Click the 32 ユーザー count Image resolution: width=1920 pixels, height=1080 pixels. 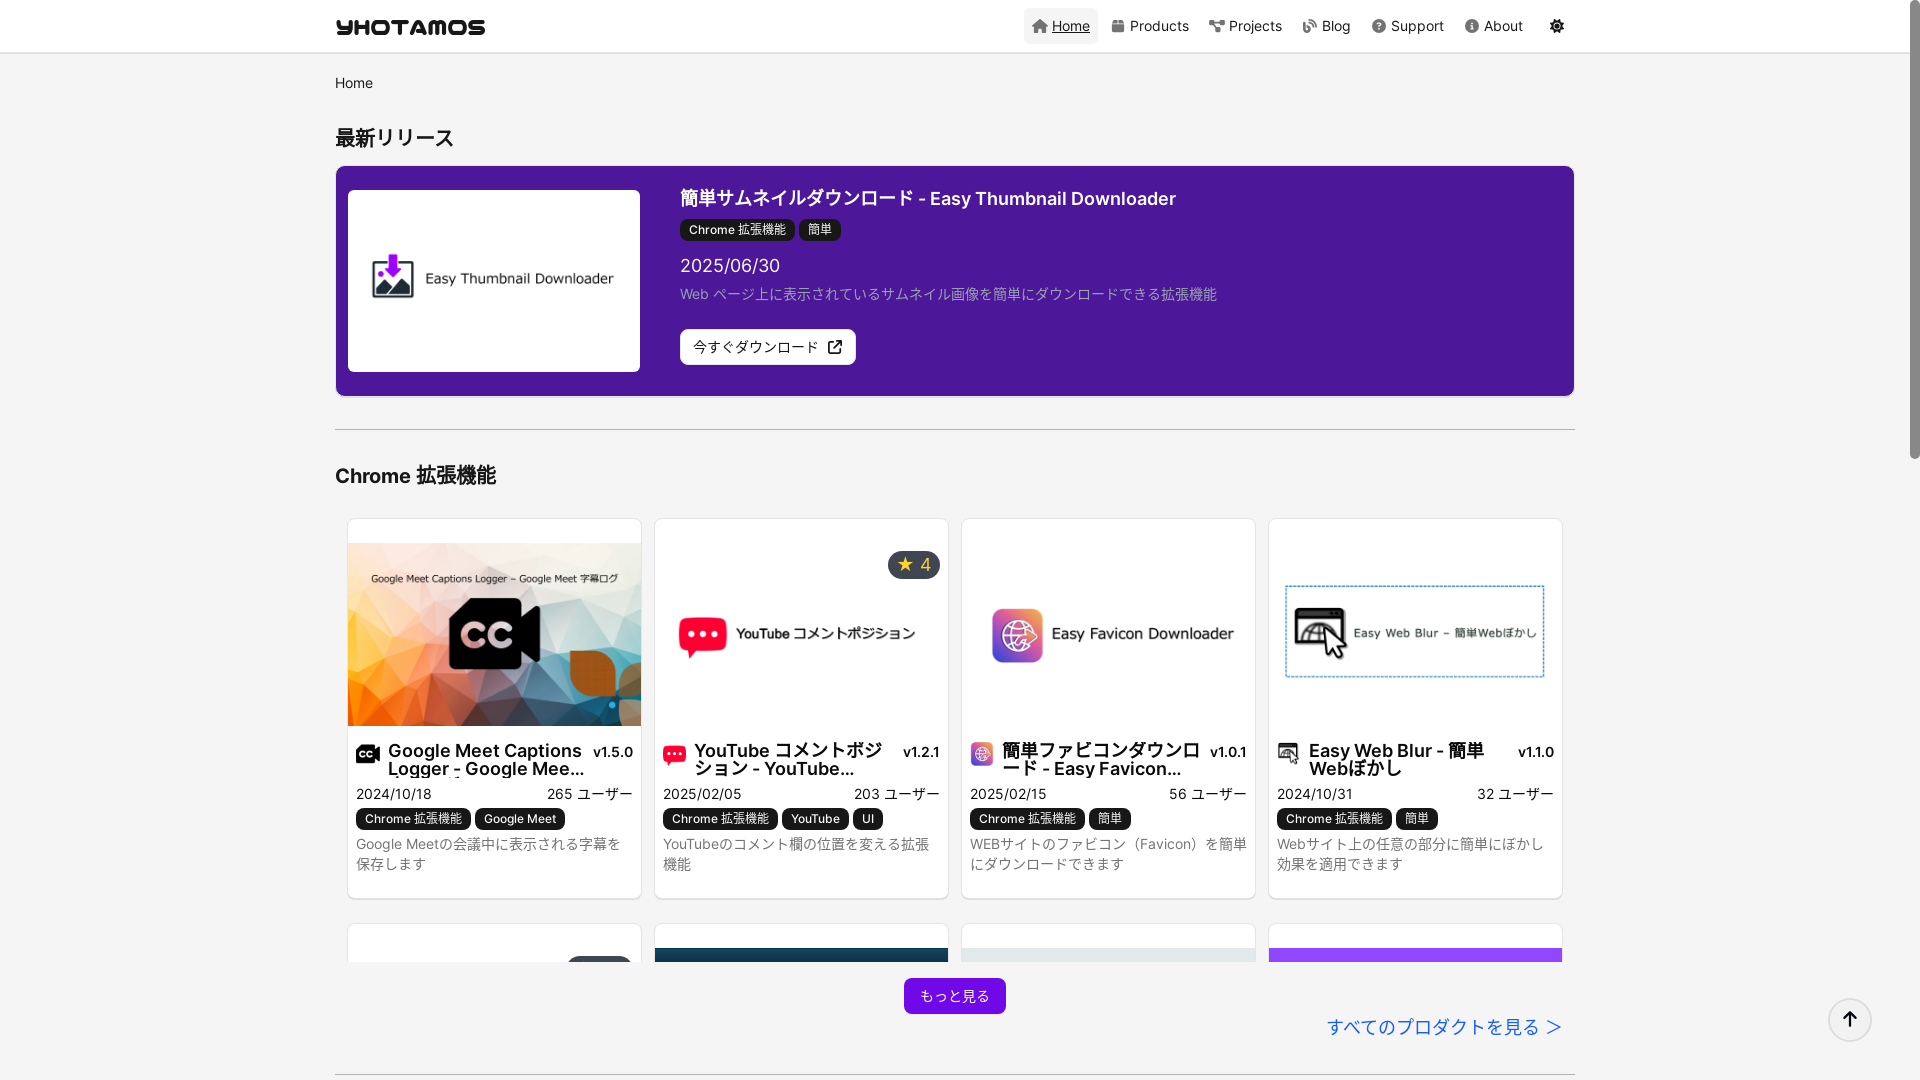pyautogui.click(x=1515, y=794)
